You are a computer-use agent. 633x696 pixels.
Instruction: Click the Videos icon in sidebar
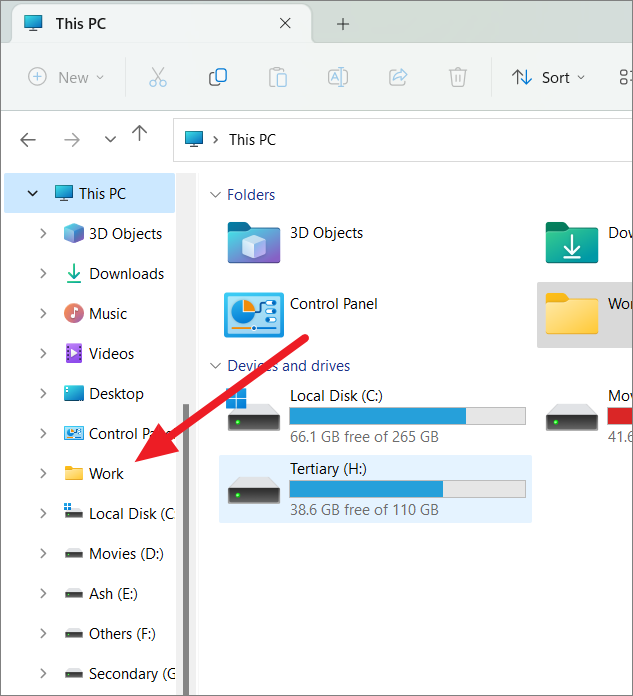coord(74,353)
